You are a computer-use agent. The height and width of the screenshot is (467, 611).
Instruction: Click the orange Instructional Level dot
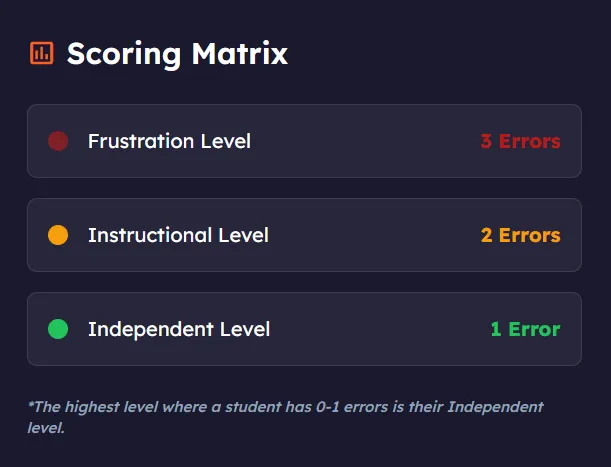58,235
